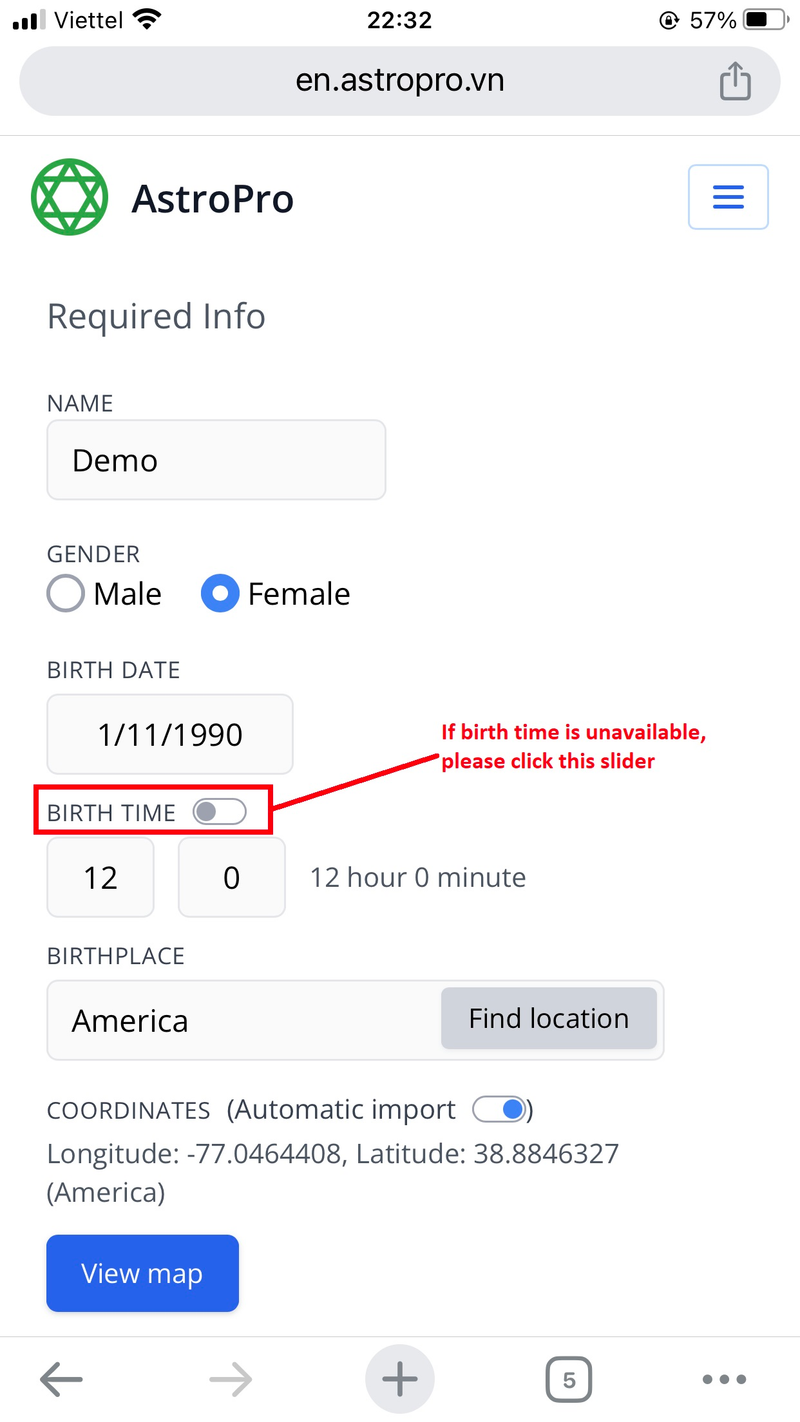
Task: Open a new tab with the plus icon
Action: click(400, 1378)
